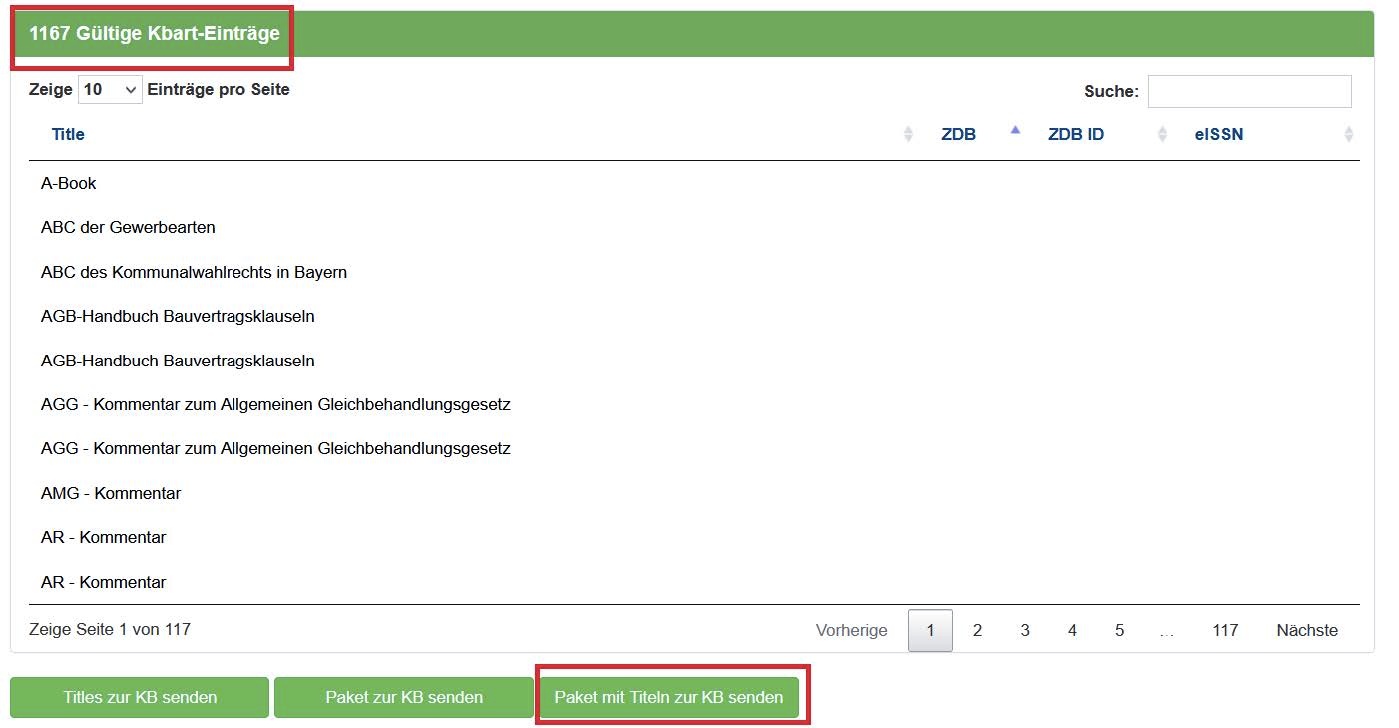The height and width of the screenshot is (728, 1399).
Task: Sort table by Title column header
Action: (68, 134)
